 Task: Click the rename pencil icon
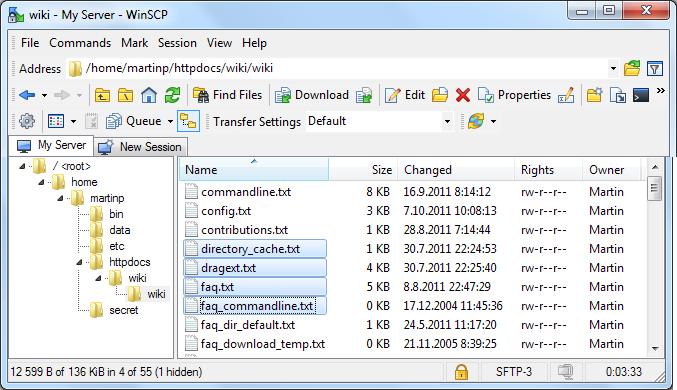pyautogui.click(x=566, y=95)
